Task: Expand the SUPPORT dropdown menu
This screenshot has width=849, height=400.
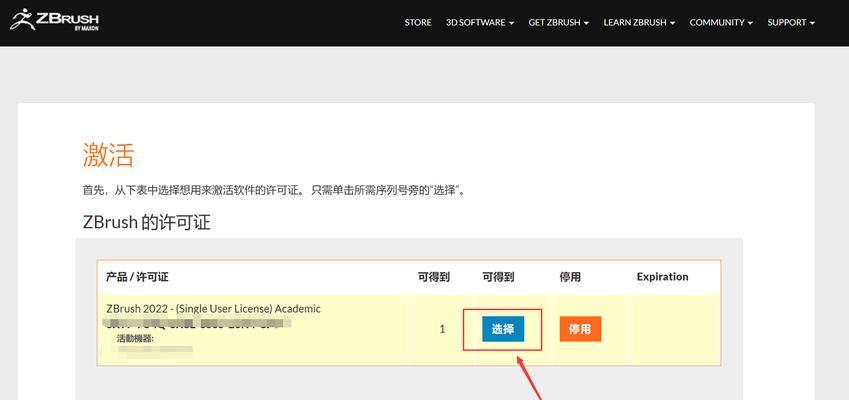Action: coord(791,23)
